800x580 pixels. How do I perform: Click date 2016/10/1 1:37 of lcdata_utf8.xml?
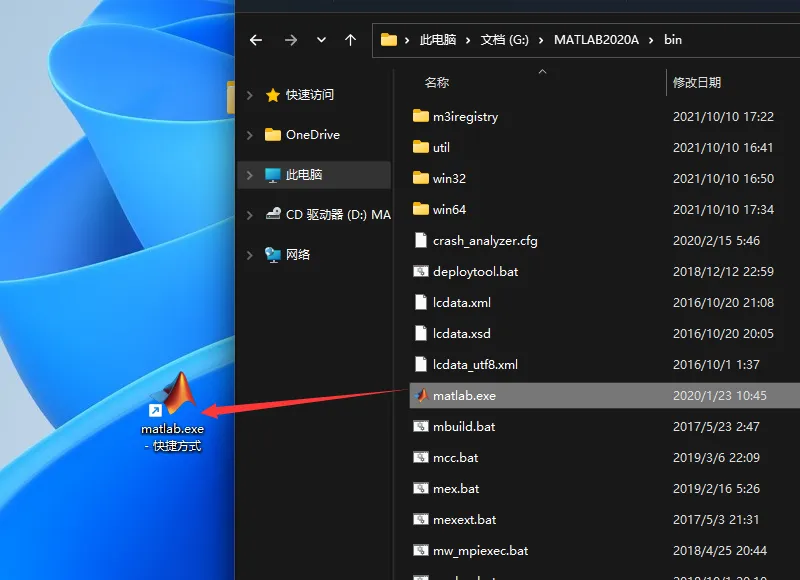click(716, 365)
